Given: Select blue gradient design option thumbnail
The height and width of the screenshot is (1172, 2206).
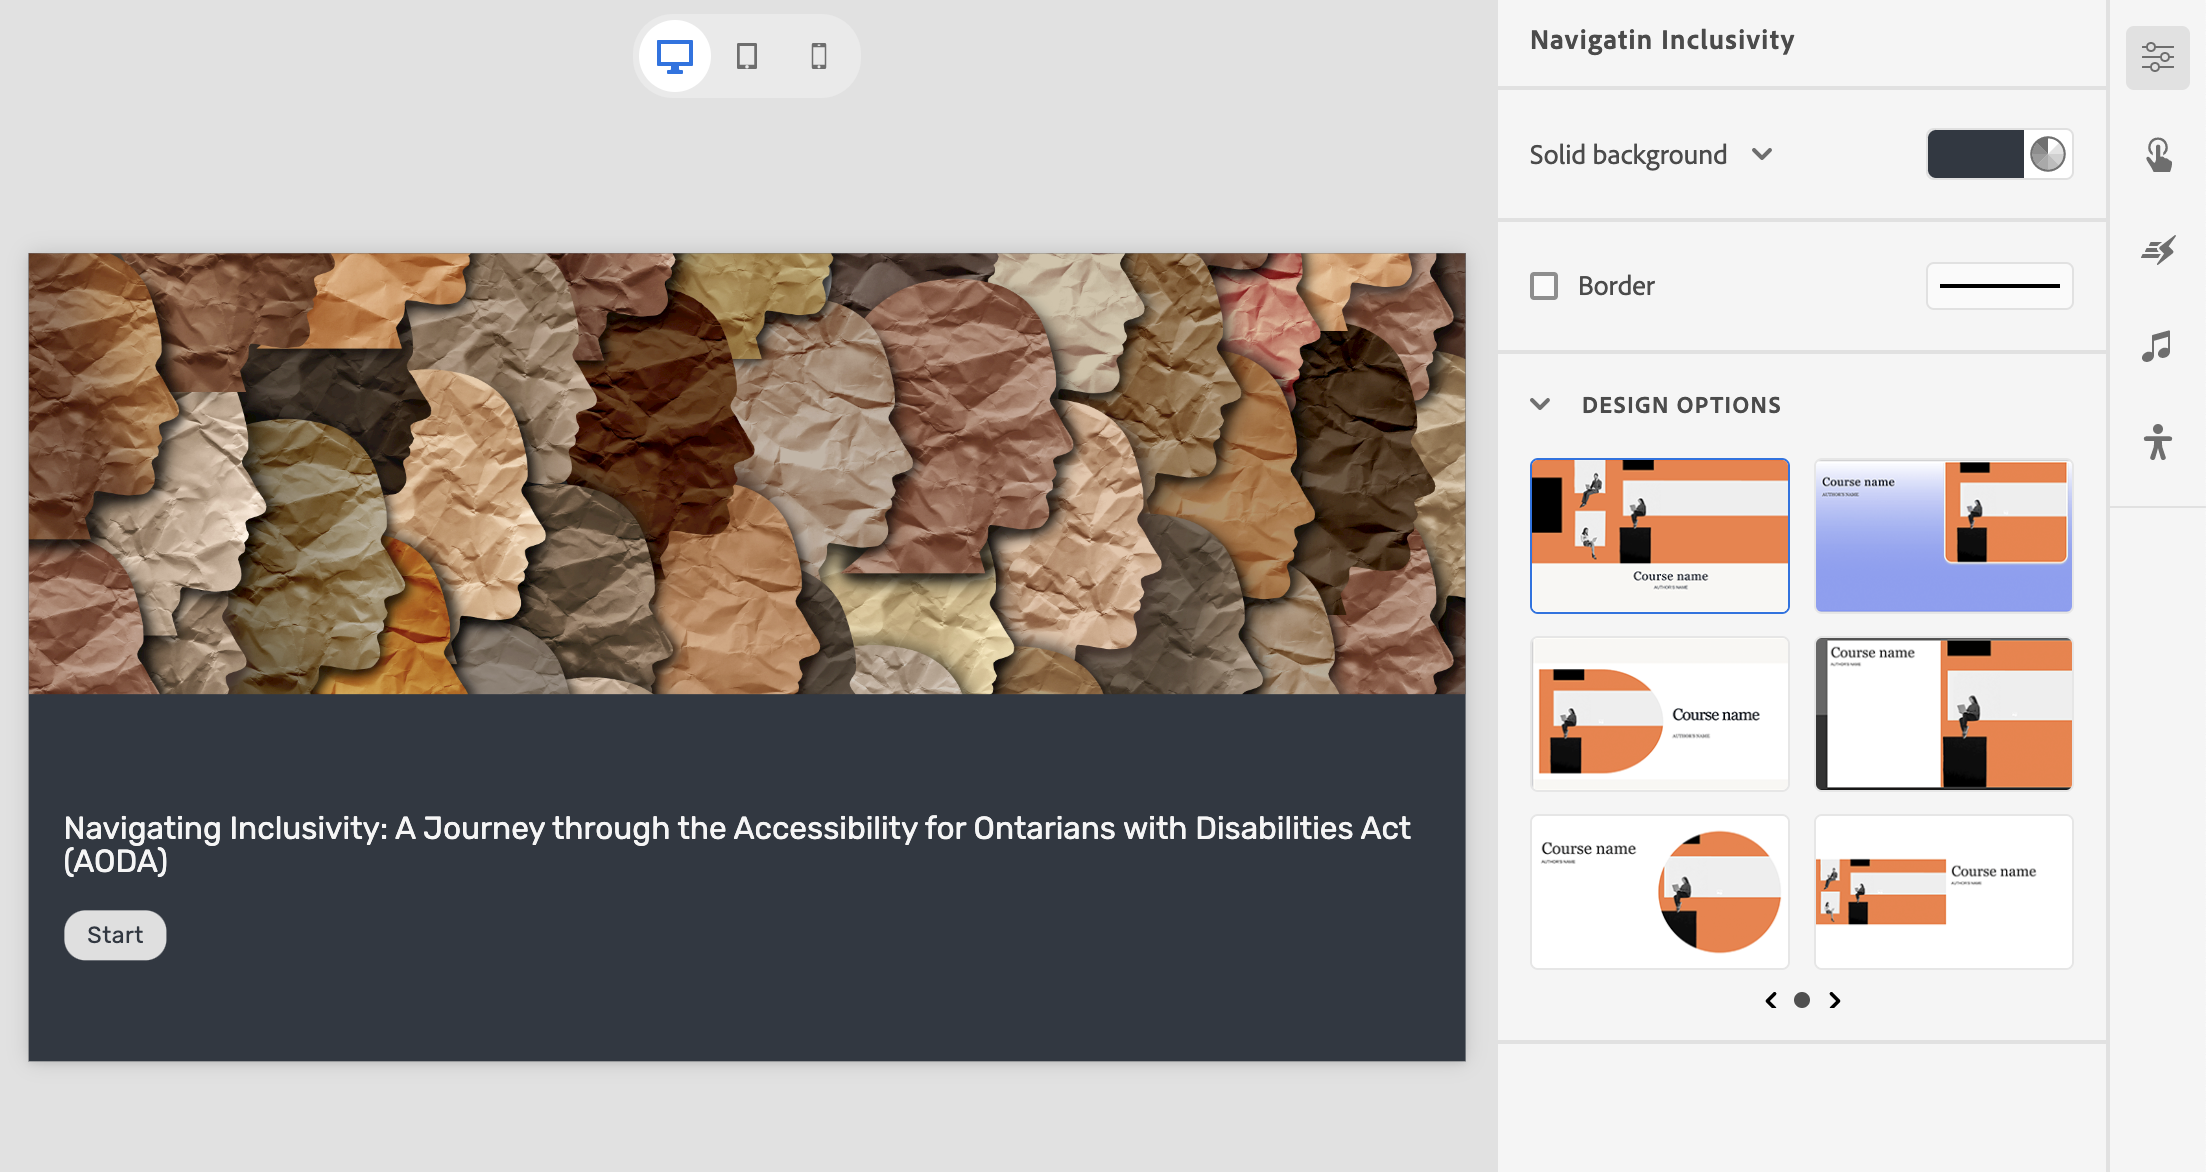Looking at the screenshot, I should coord(1943,536).
